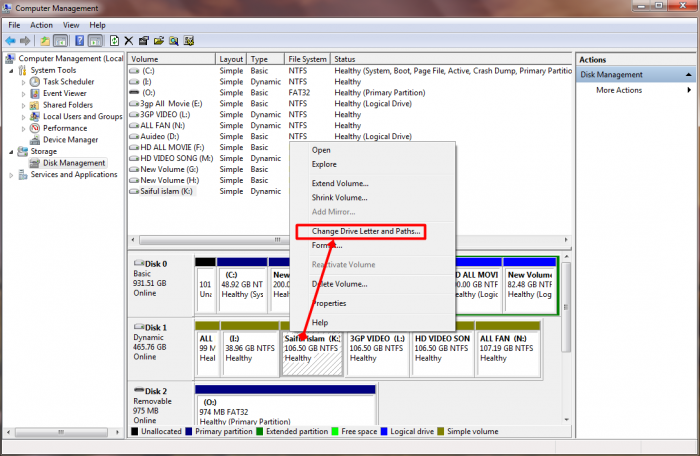Click the Find magnifier toolbar icon
700x456 pixels.
[x=174, y=41]
